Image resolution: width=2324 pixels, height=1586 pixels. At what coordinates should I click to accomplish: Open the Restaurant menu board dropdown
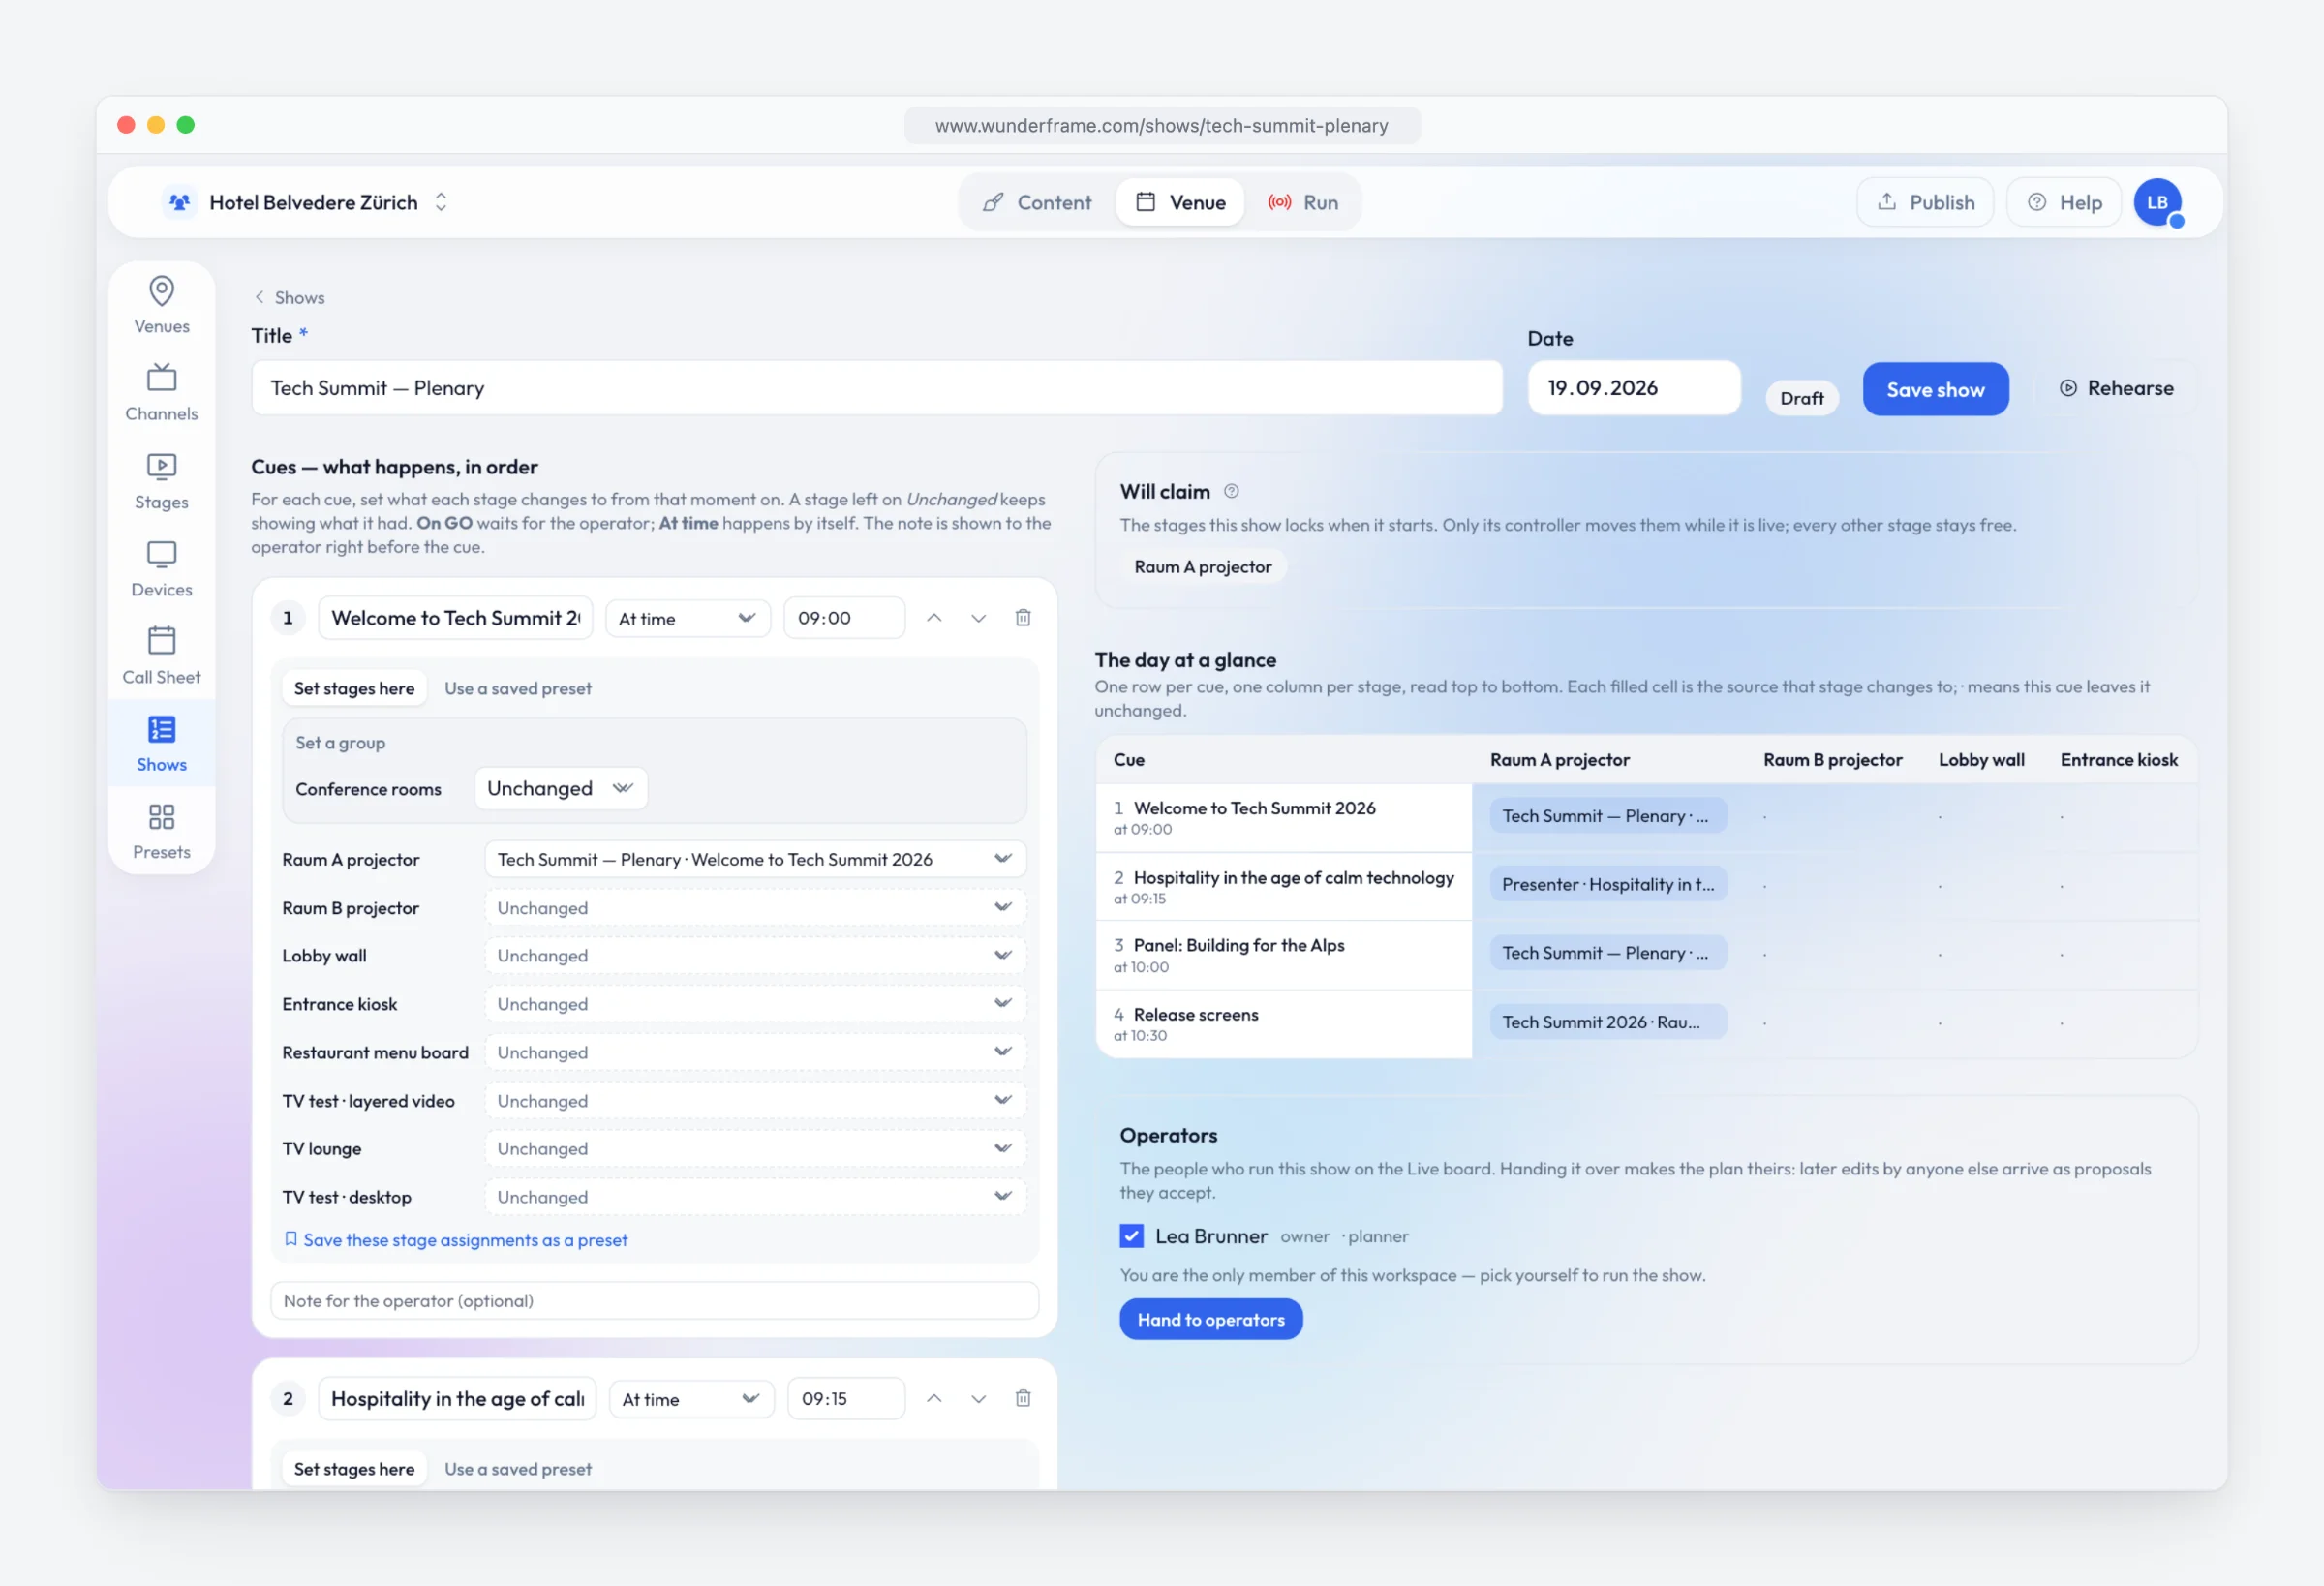coord(755,1052)
